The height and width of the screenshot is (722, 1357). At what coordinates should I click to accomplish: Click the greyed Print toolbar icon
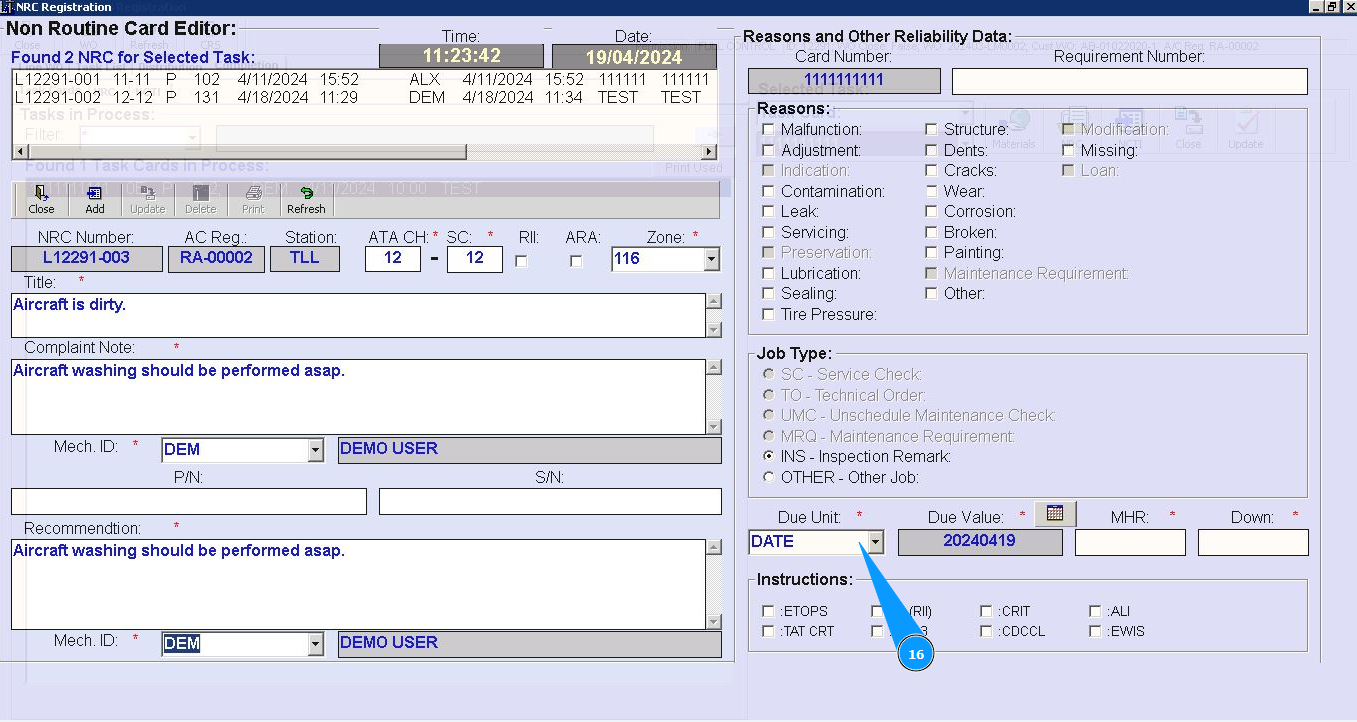pos(253,200)
